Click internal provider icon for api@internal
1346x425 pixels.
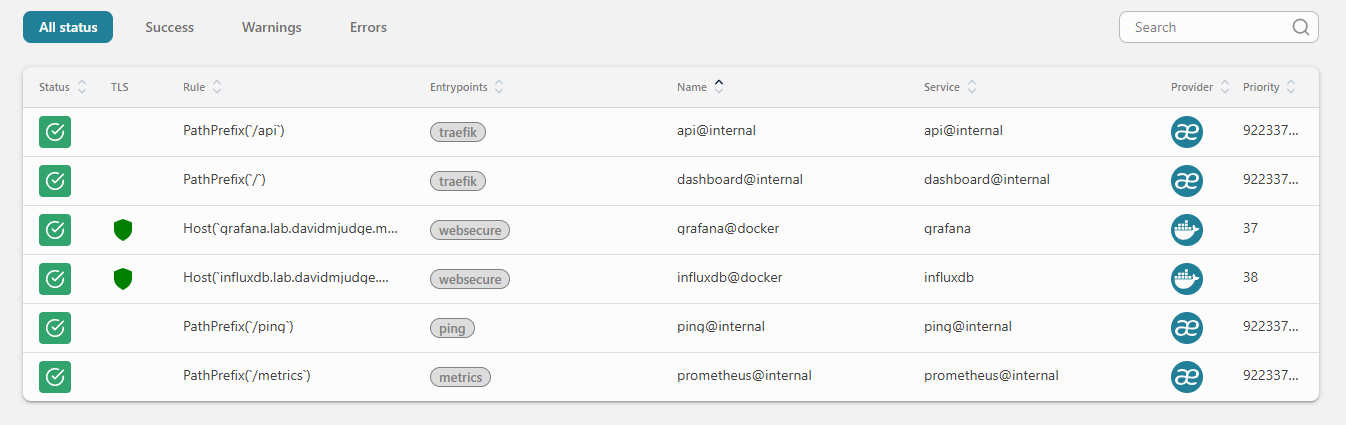pos(1187,132)
